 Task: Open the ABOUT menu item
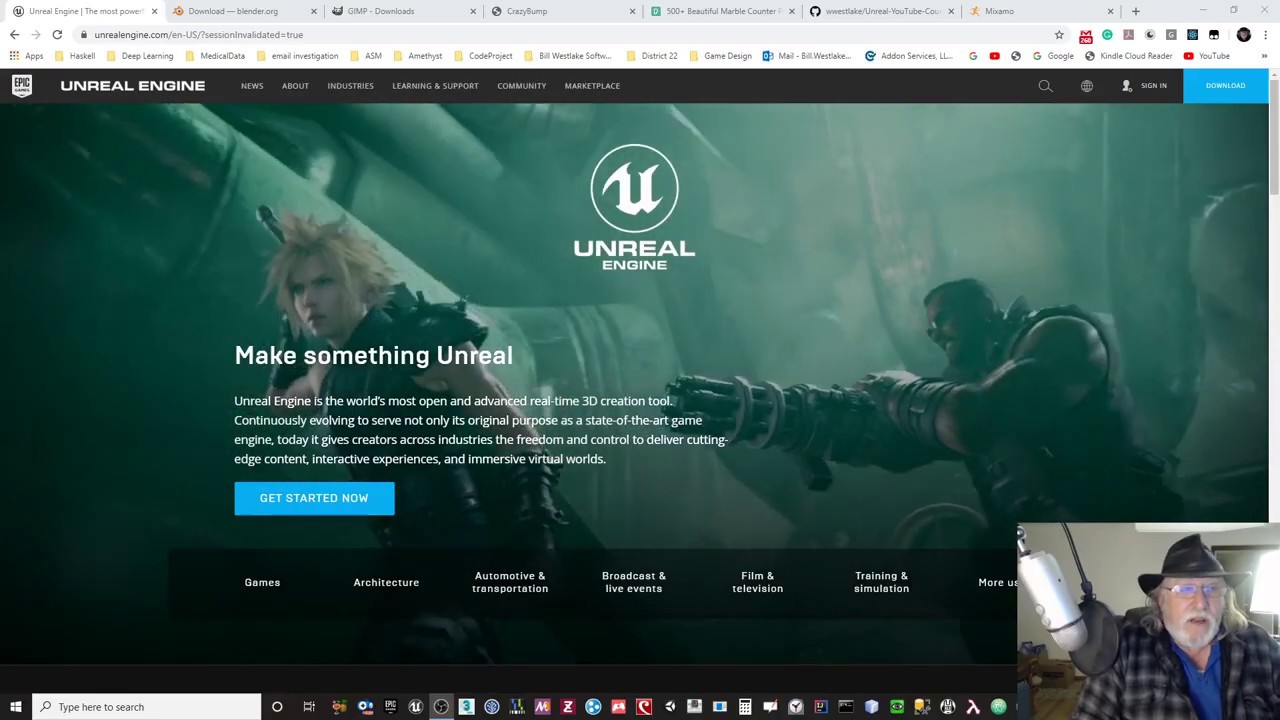(295, 86)
